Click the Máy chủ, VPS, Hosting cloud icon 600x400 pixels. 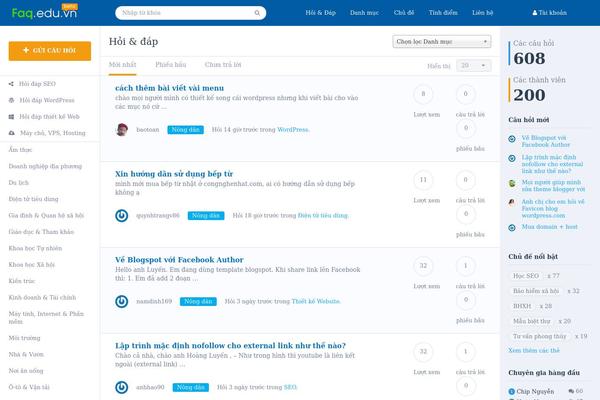point(11,133)
